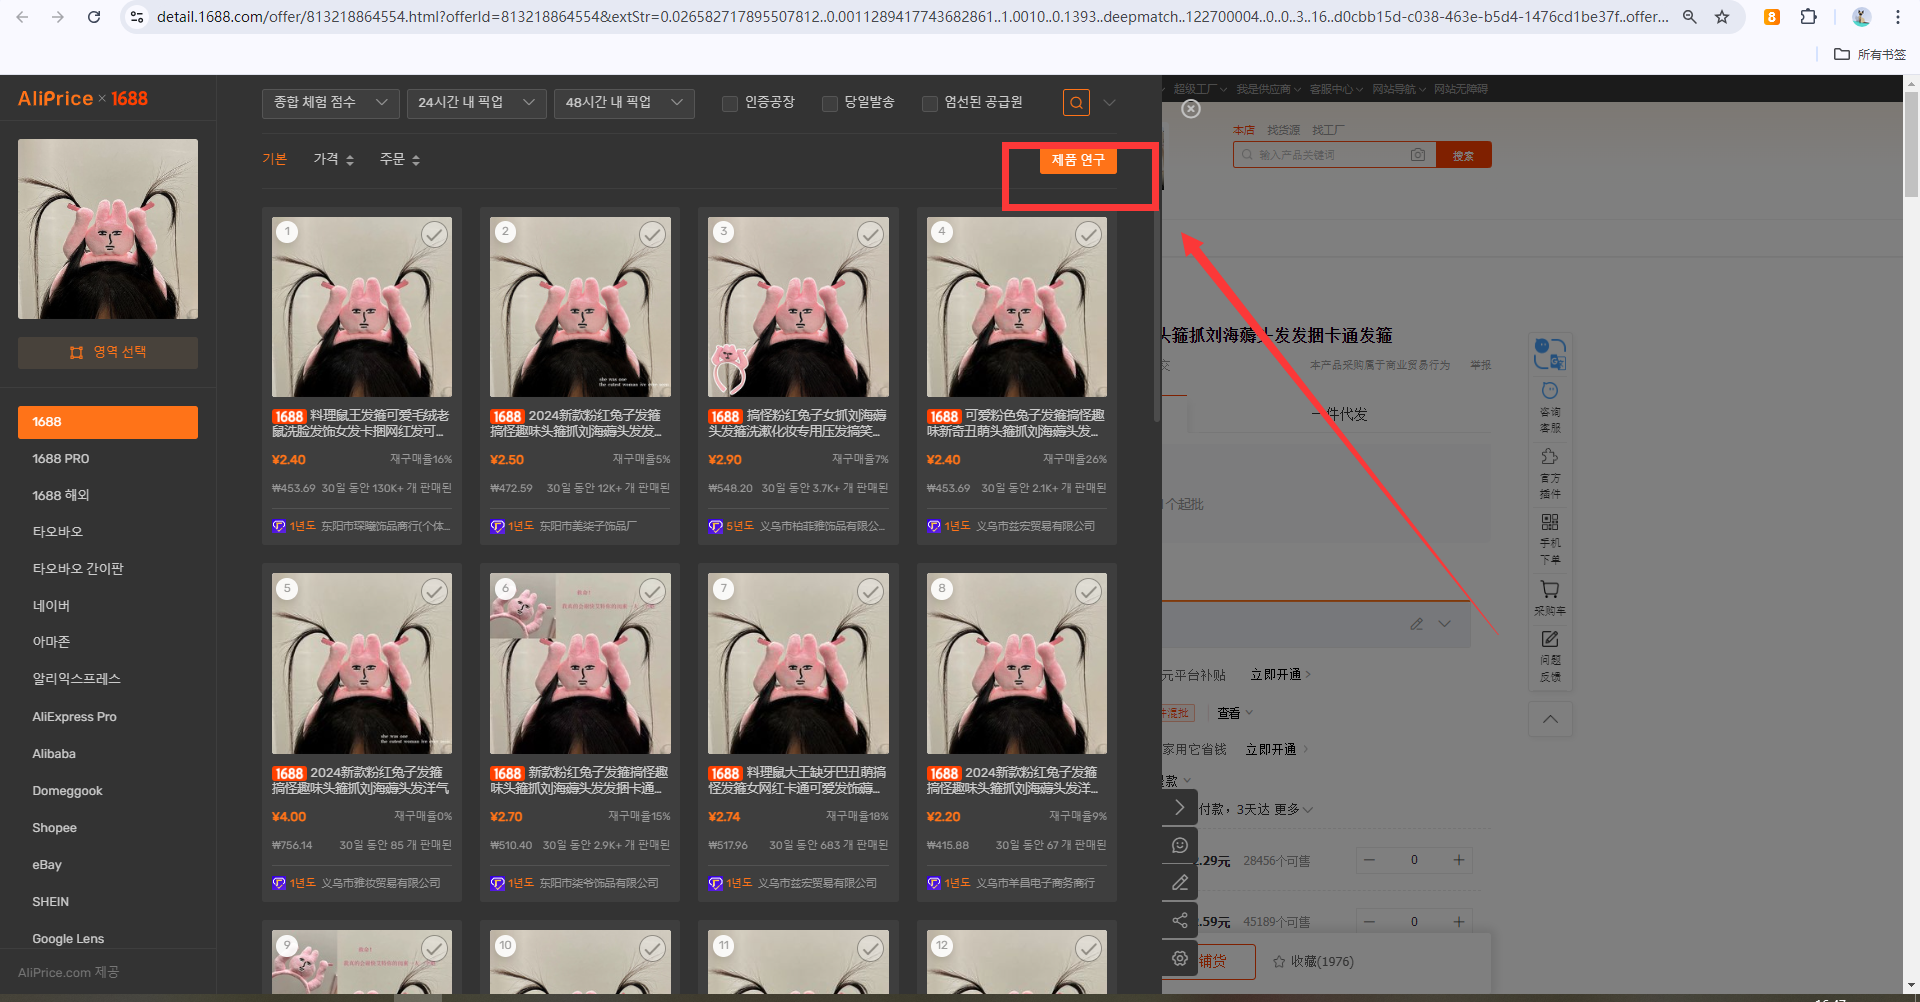Toggle selection check on product 3
The width and height of the screenshot is (1920, 1002).
click(870, 234)
